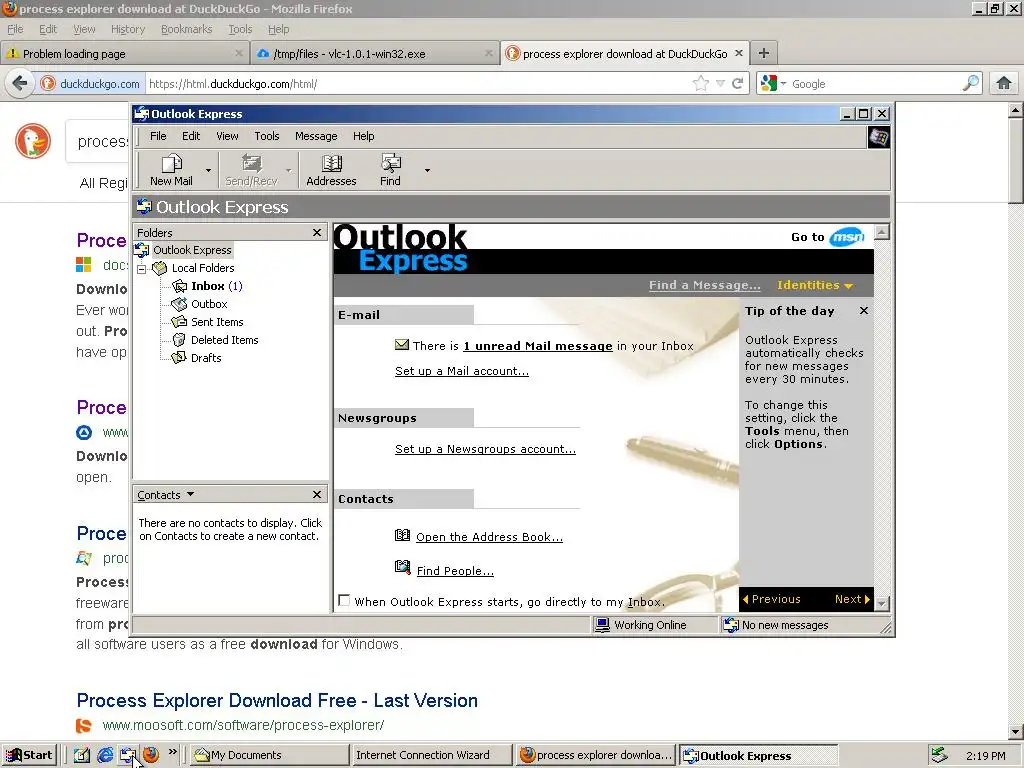Click the Find toolbar icon
The image size is (1024, 768).
[391, 163]
